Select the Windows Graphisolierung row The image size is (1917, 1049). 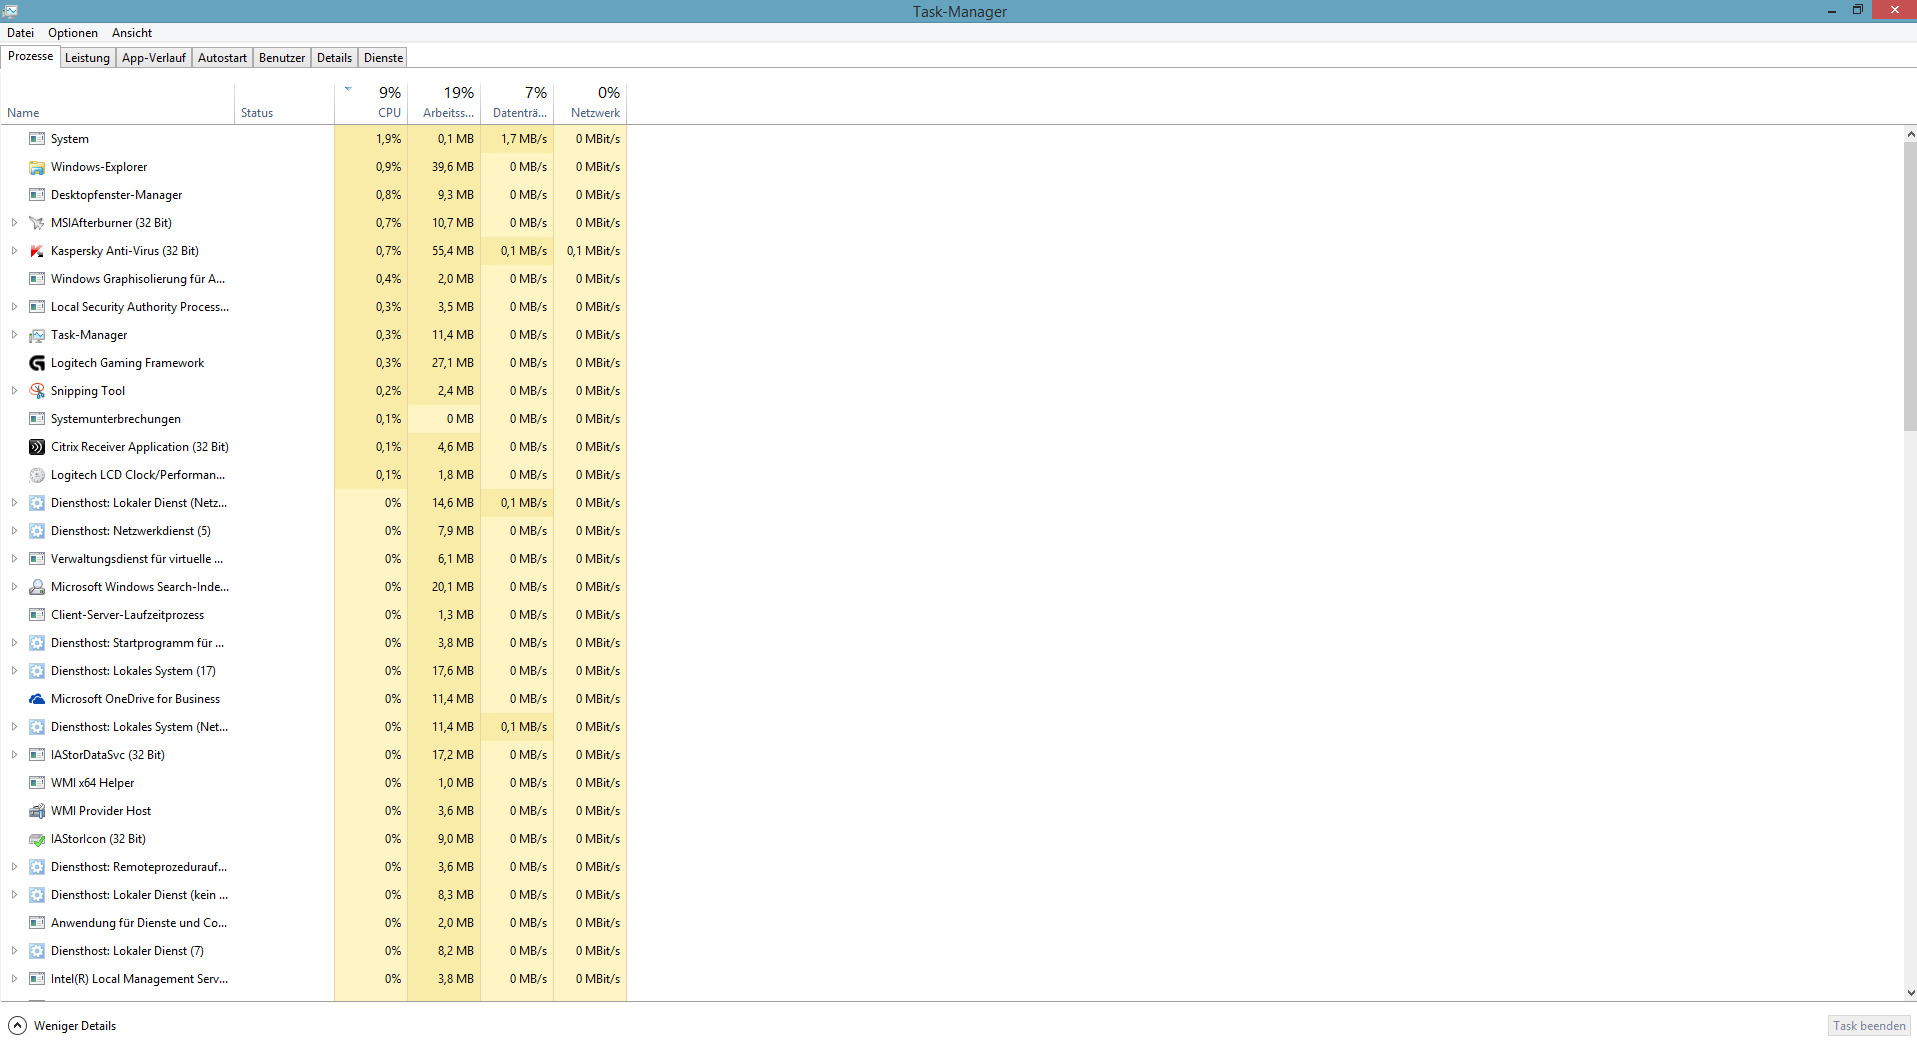314,279
